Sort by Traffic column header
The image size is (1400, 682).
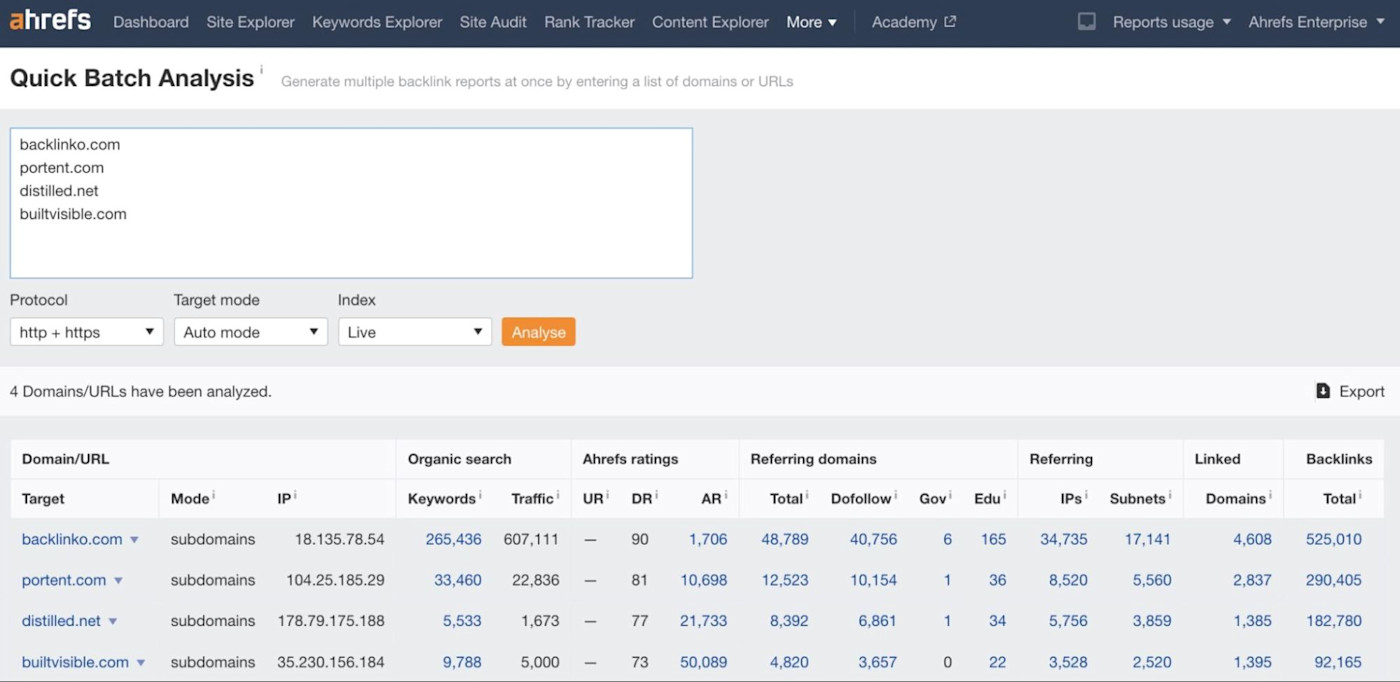pos(532,498)
